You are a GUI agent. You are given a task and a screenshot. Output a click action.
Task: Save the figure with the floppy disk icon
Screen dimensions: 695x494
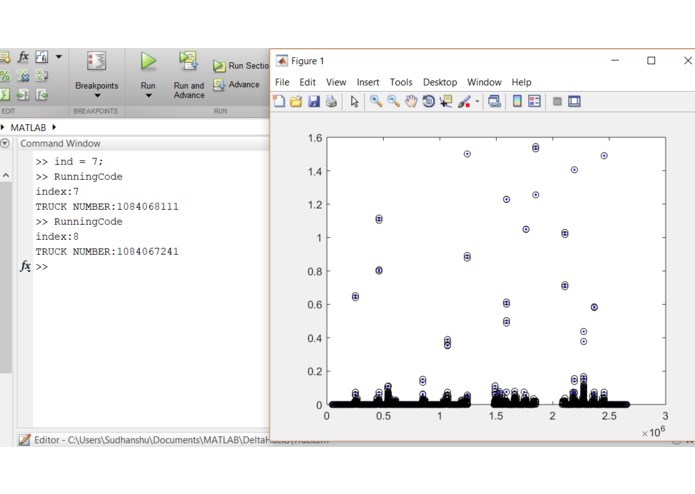click(x=314, y=101)
